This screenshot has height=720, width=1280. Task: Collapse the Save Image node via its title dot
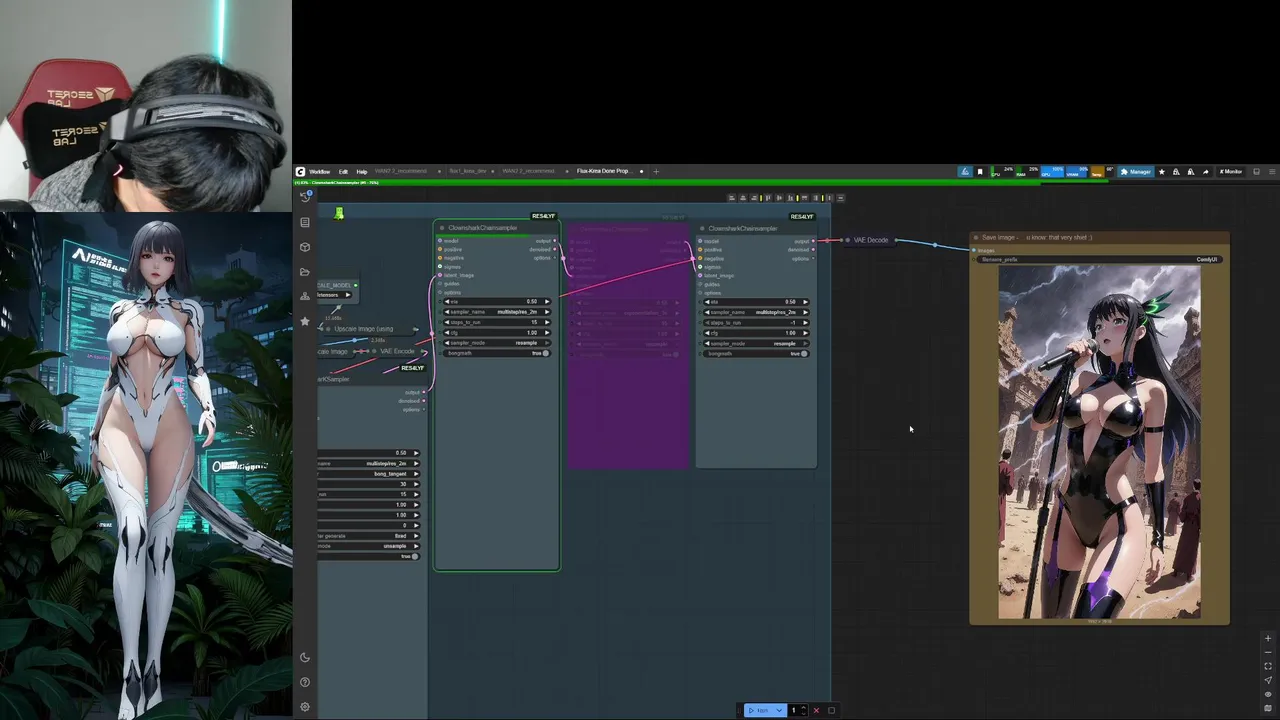[976, 238]
